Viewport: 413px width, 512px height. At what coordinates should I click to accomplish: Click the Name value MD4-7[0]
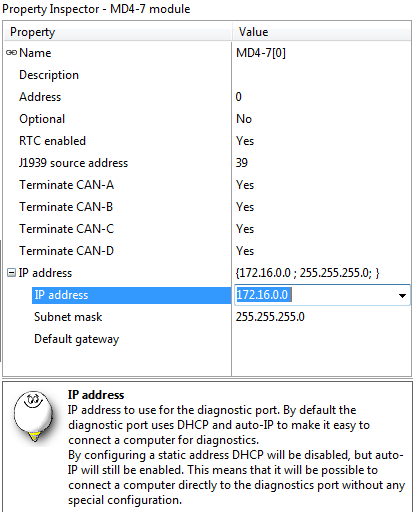(261, 53)
